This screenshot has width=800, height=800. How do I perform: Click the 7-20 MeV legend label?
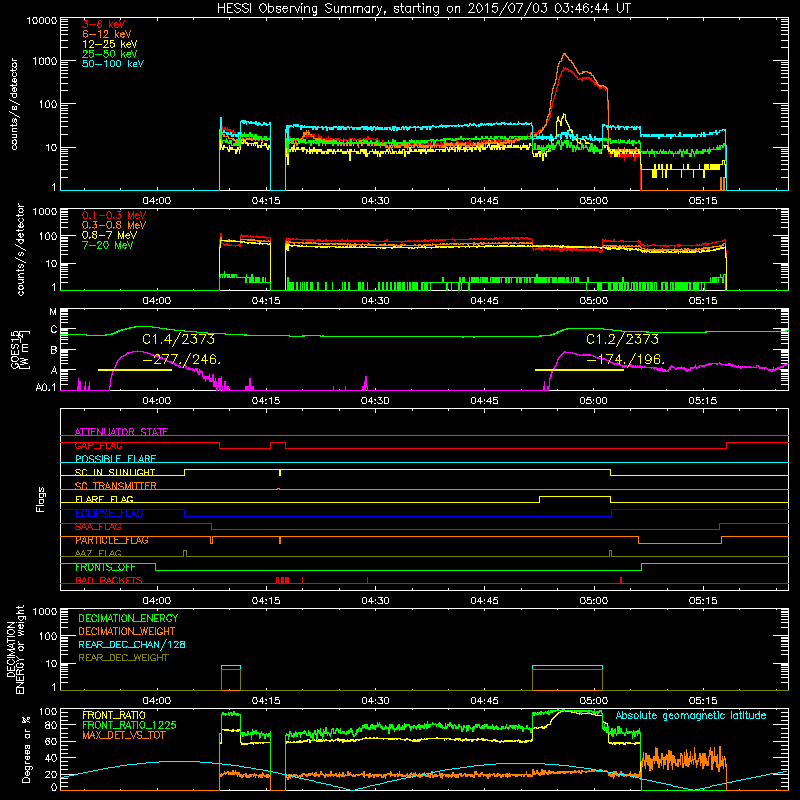pos(107,245)
